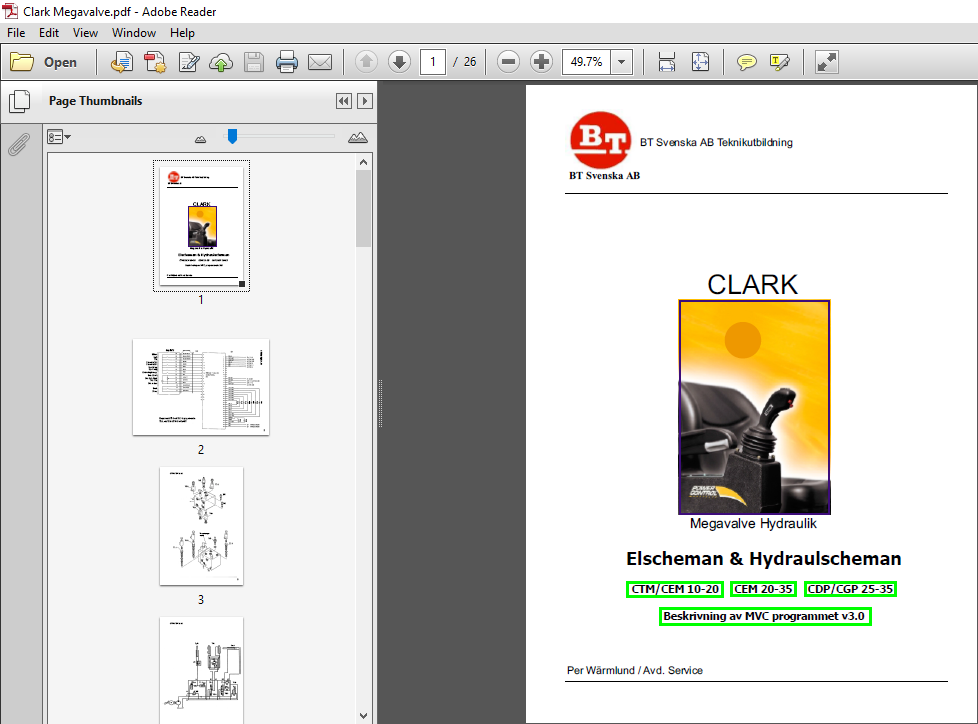Screen dimensions: 978x724
Task: Click the Open folder icon
Action: click(x=22, y=62)
